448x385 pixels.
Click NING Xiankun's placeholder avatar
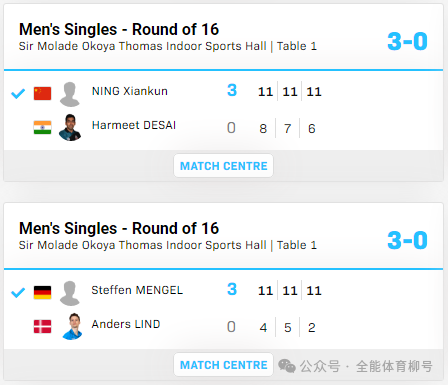(x=70, y=94)
